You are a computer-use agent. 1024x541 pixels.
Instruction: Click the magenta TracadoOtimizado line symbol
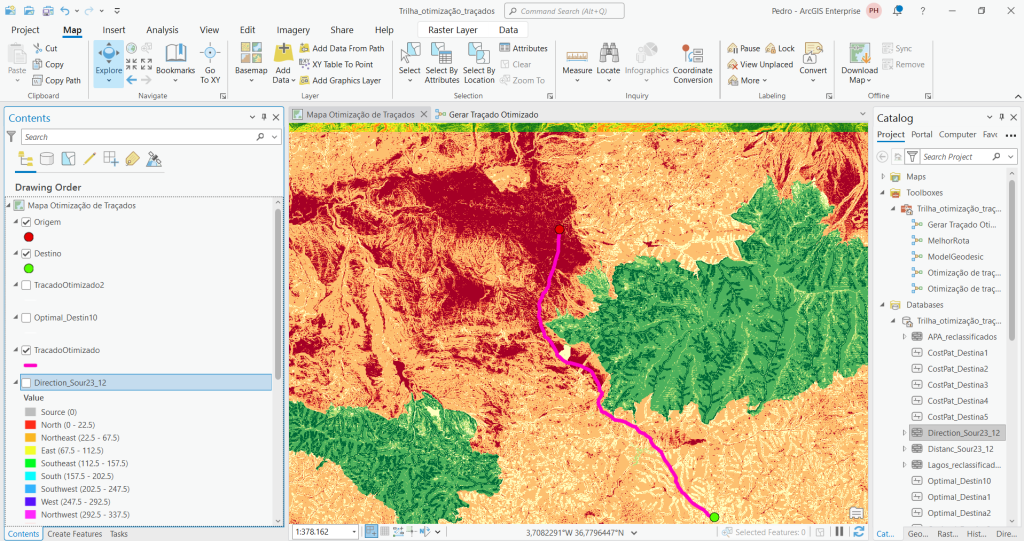coord(30,365)
